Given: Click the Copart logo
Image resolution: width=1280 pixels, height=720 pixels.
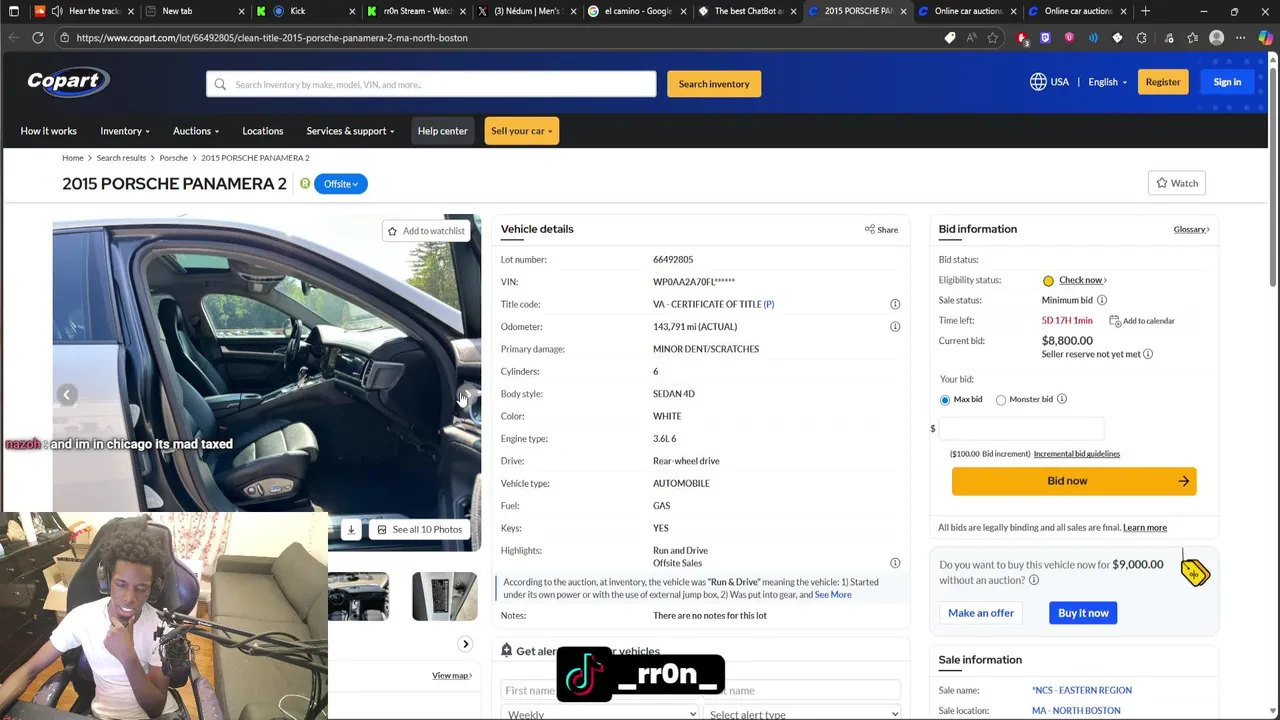Looking at the screenshot, I should [x=68, y=81].
